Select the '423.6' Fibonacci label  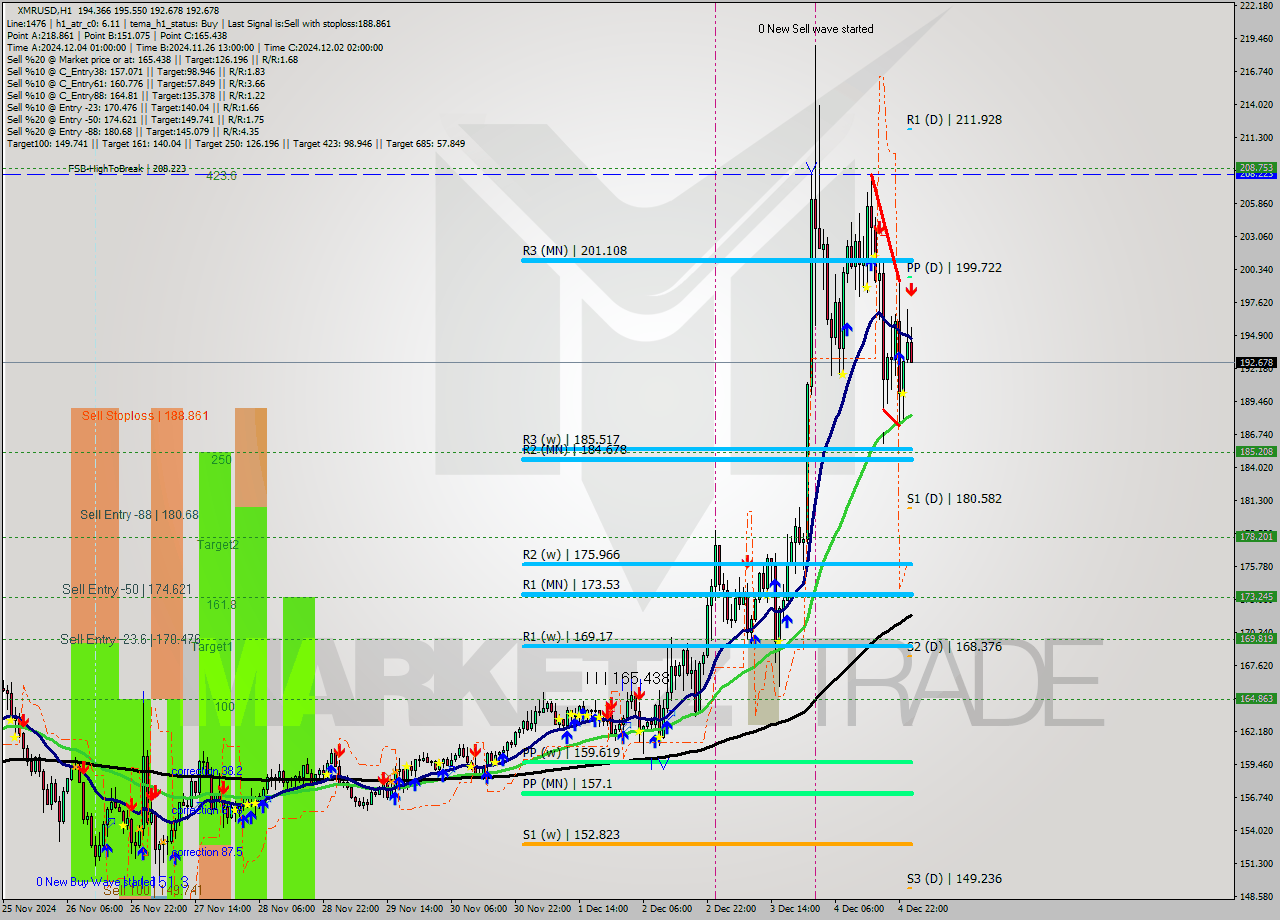coord(221,176)
